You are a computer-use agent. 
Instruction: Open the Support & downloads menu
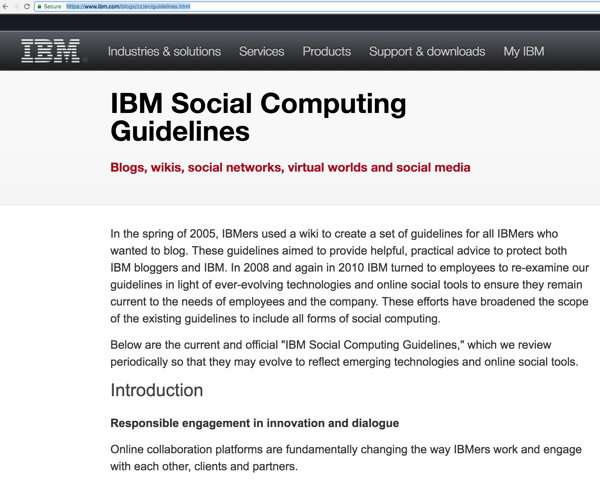click(x=427, y=51)
